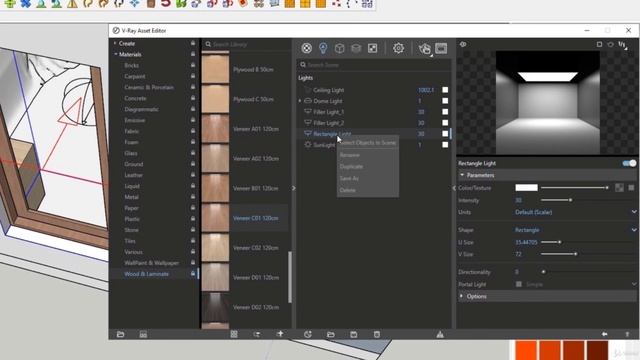Image resolution: width=640 pixels, height=360 pixels.
Task: Click the Rectangle Light row icon
Action: 308,133
